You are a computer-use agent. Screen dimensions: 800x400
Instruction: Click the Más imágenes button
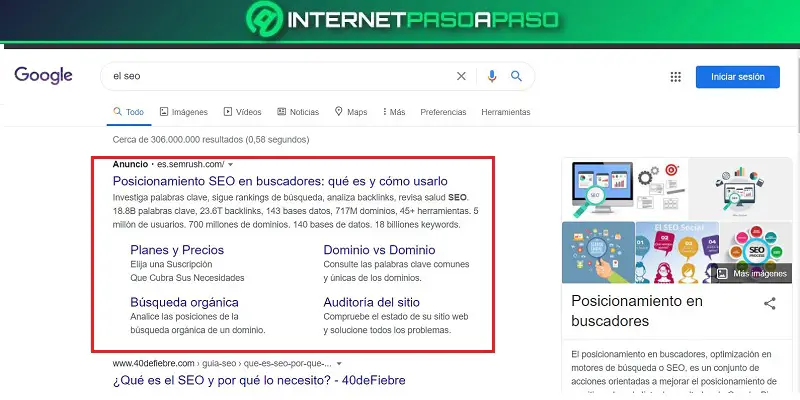click(x=751, y=274)
